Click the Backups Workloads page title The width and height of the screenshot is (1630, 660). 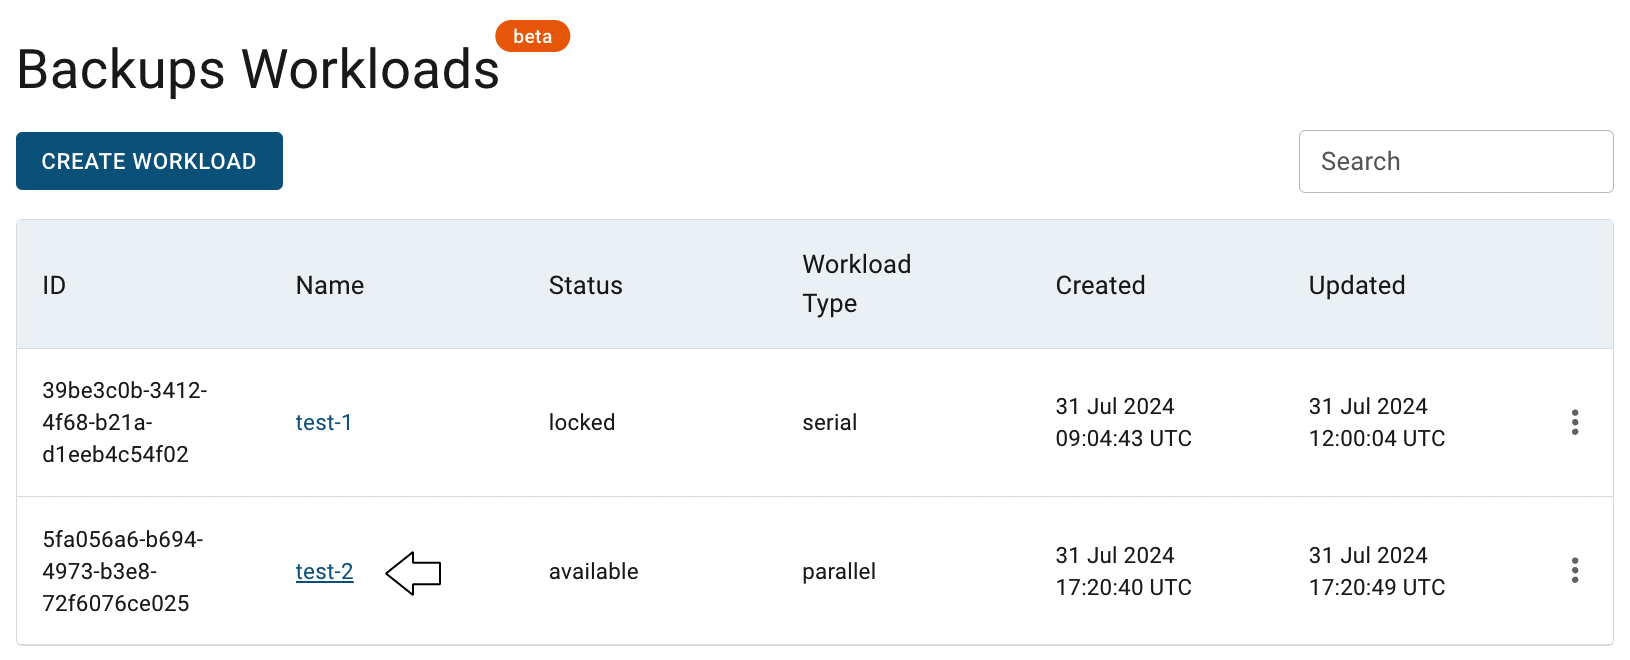click(x=258, y=69)
